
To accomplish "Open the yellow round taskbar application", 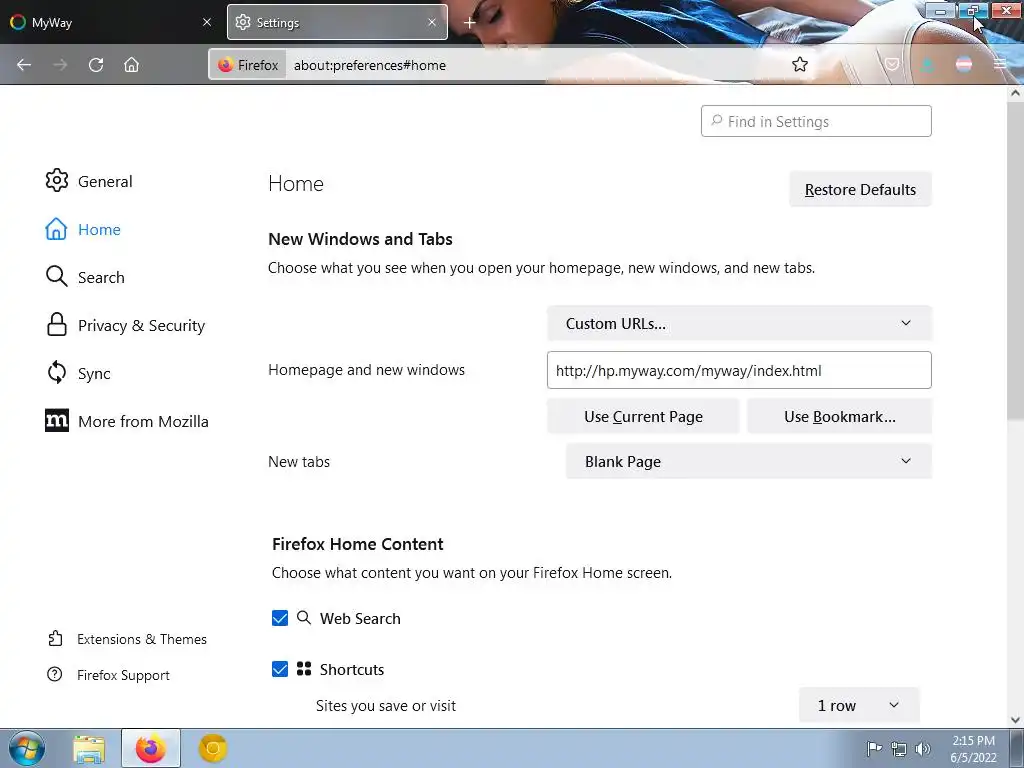I will [x=212, y=748].
